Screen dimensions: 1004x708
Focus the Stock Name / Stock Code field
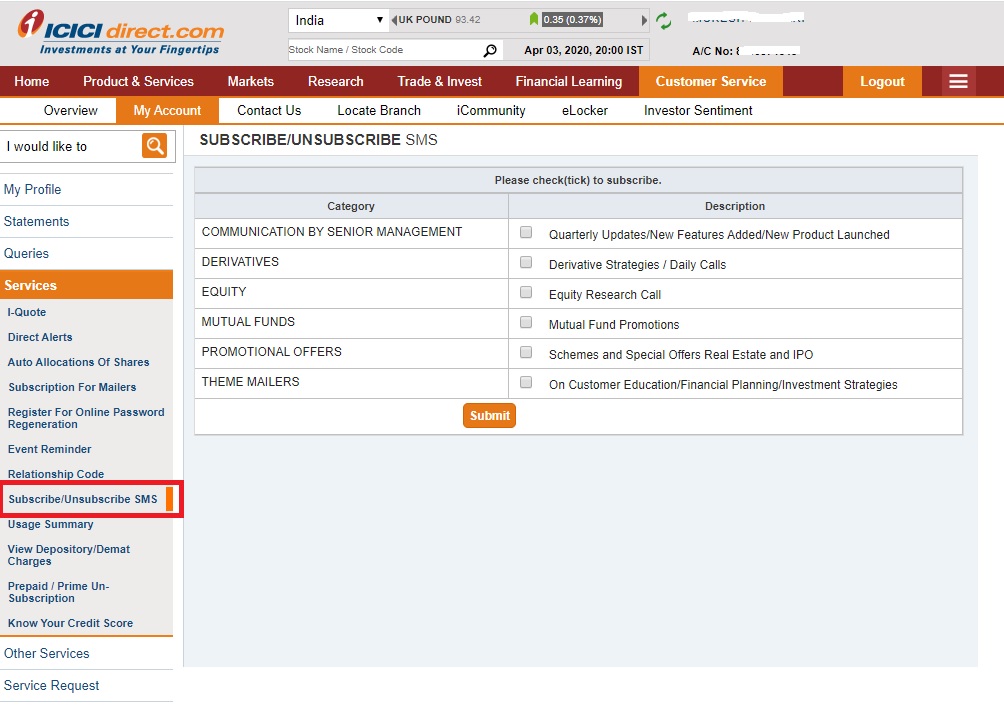384,50
